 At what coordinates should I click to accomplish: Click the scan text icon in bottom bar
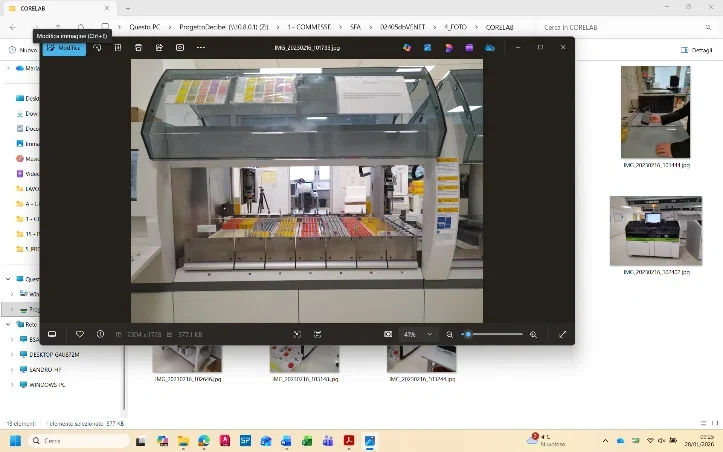pyautogui.click(x=318, y=334)
